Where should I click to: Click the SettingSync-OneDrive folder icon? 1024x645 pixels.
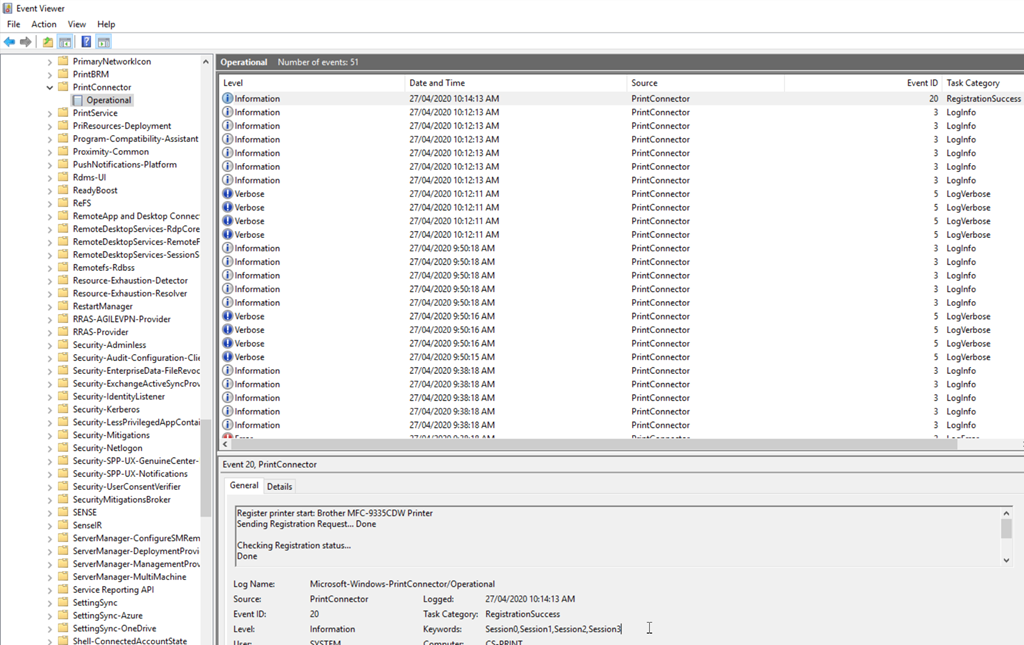coord(63,628)
